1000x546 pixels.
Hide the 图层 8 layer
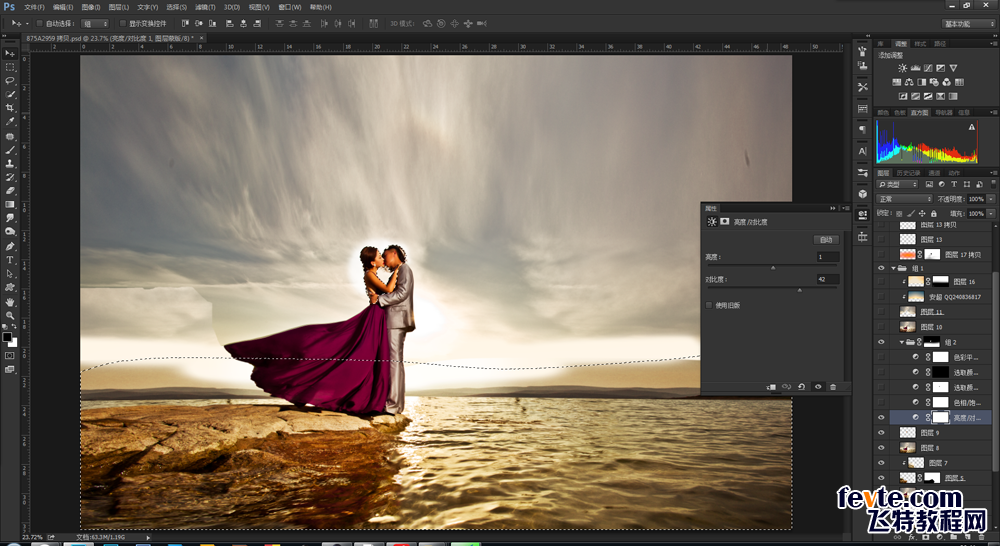coord(881,448)
